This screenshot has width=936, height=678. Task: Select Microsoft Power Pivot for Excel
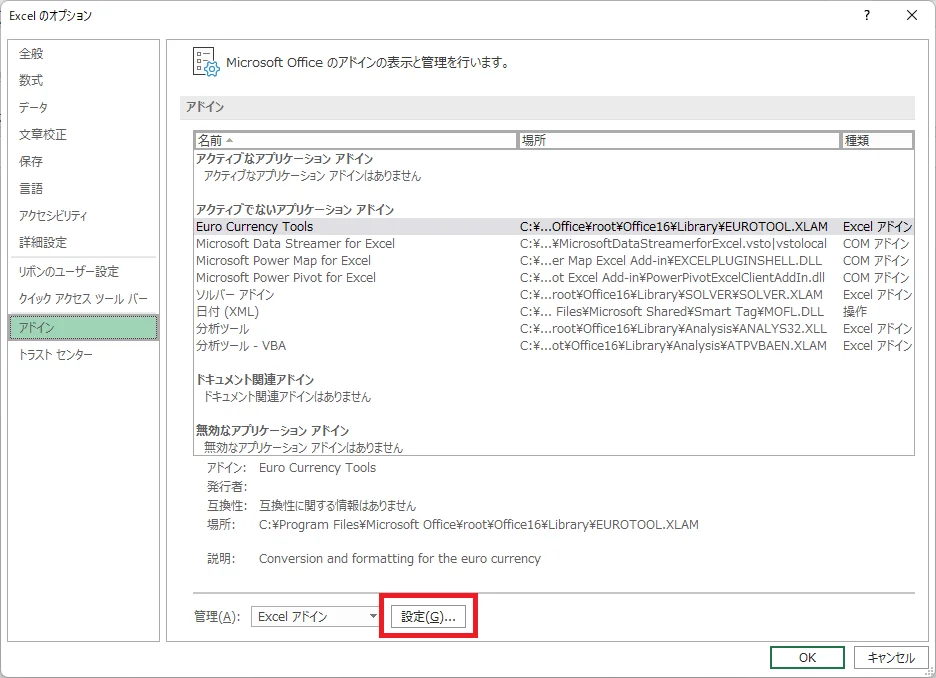[x=286, y=278]
